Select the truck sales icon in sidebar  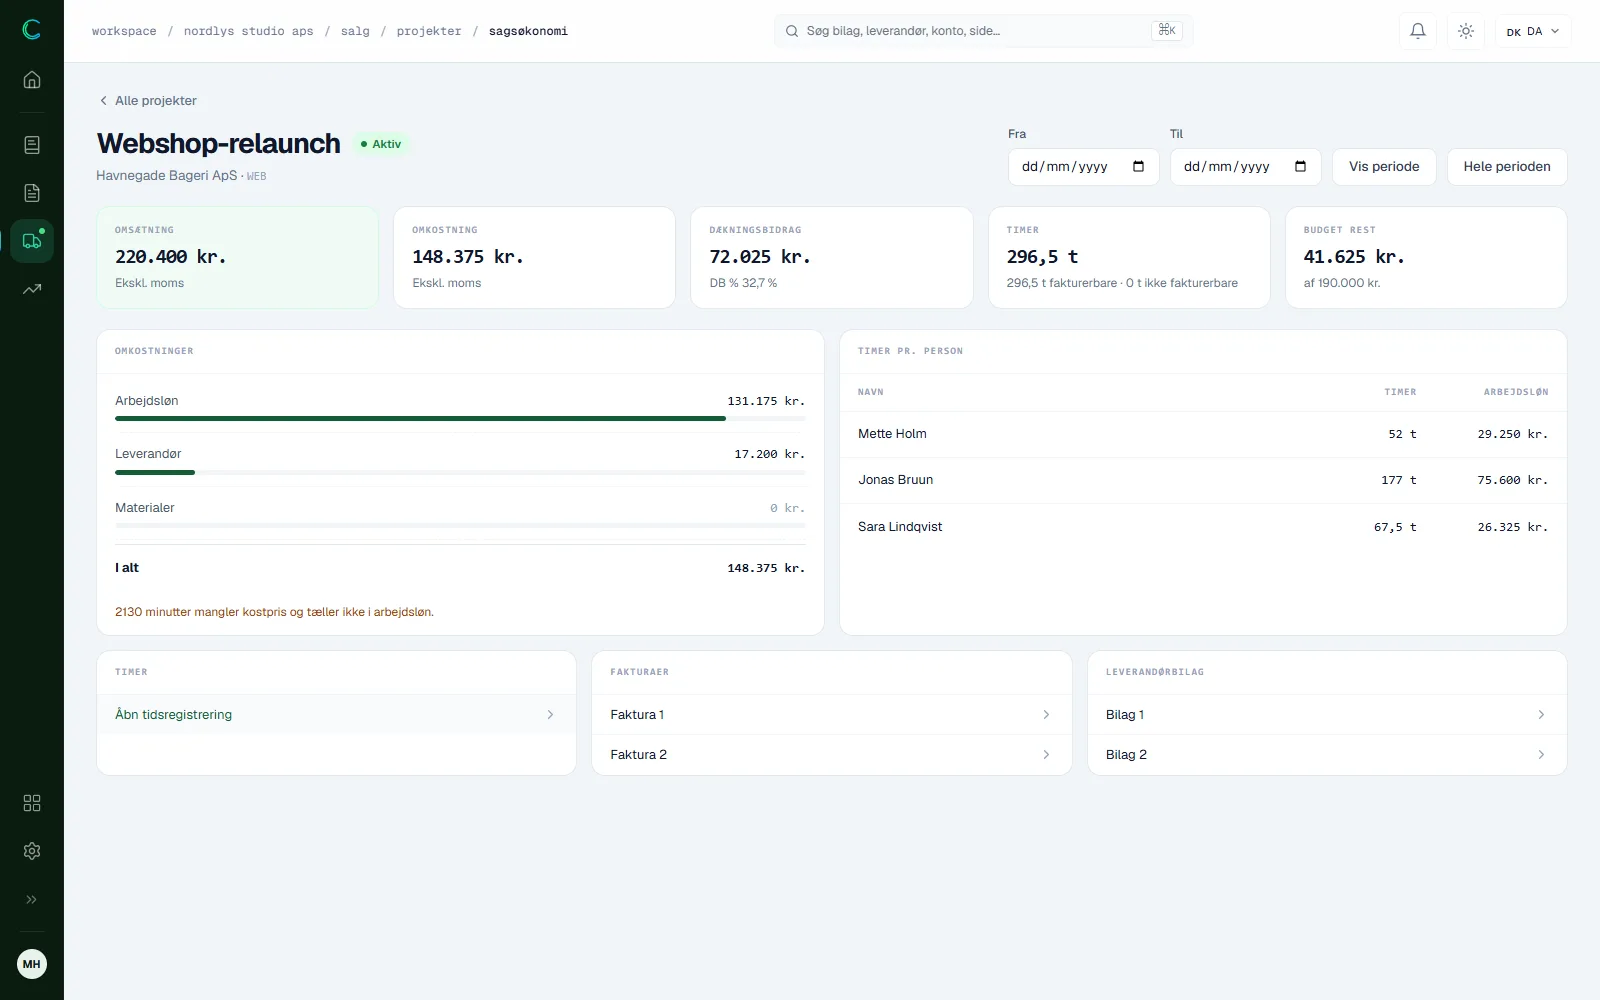(x=32, y=241)
